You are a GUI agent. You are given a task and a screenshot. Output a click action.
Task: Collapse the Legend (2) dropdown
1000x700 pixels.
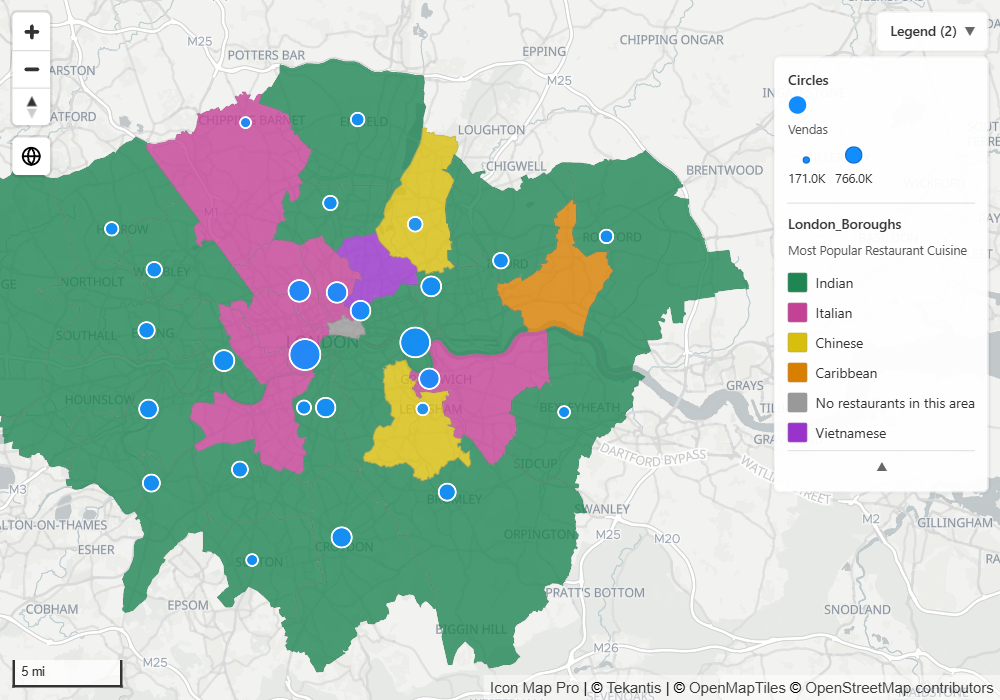click(x=932, y=31)
